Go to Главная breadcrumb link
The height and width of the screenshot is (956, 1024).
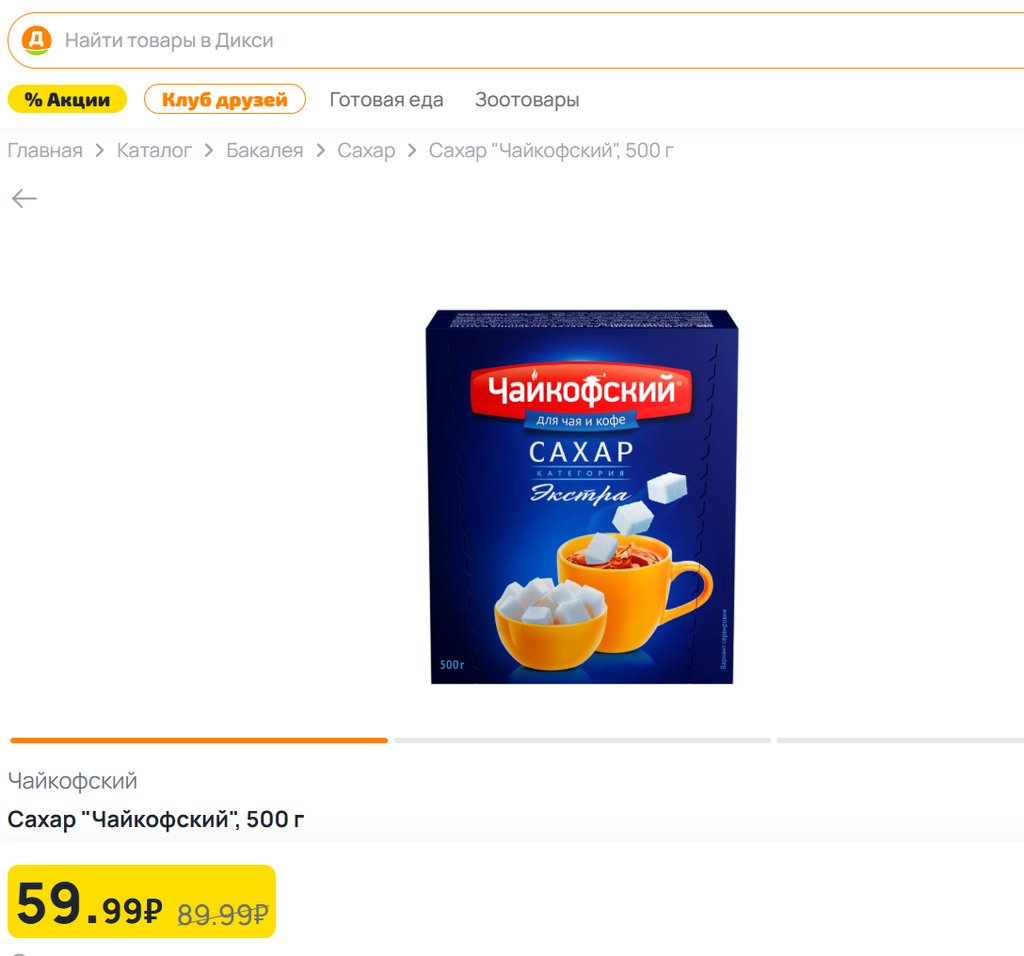point(45,151)
